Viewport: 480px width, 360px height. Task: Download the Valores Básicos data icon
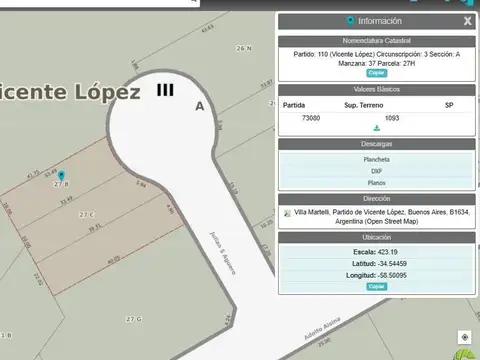coord(377,128)
